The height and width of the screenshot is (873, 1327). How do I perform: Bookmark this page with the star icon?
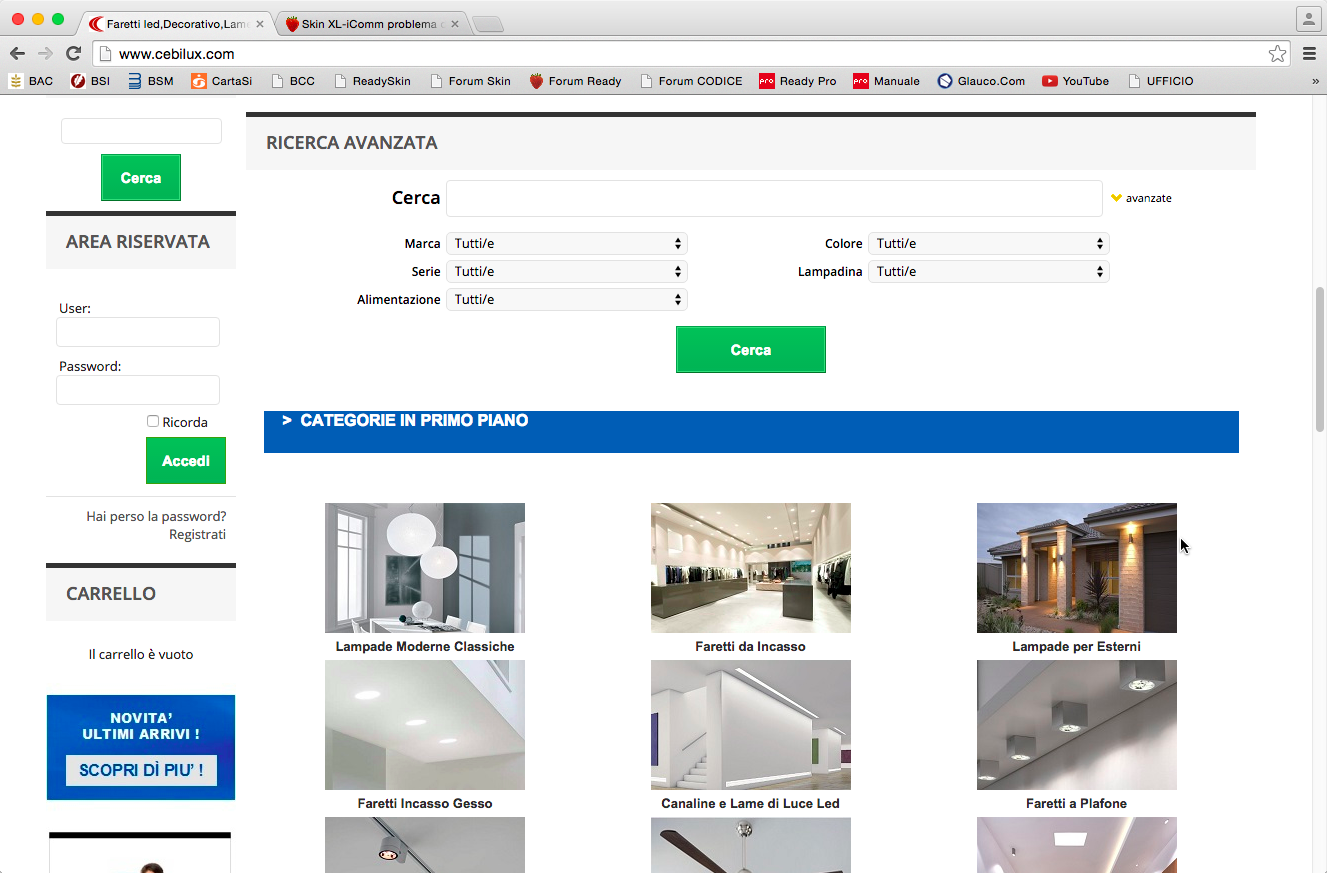coord(1277,54)
